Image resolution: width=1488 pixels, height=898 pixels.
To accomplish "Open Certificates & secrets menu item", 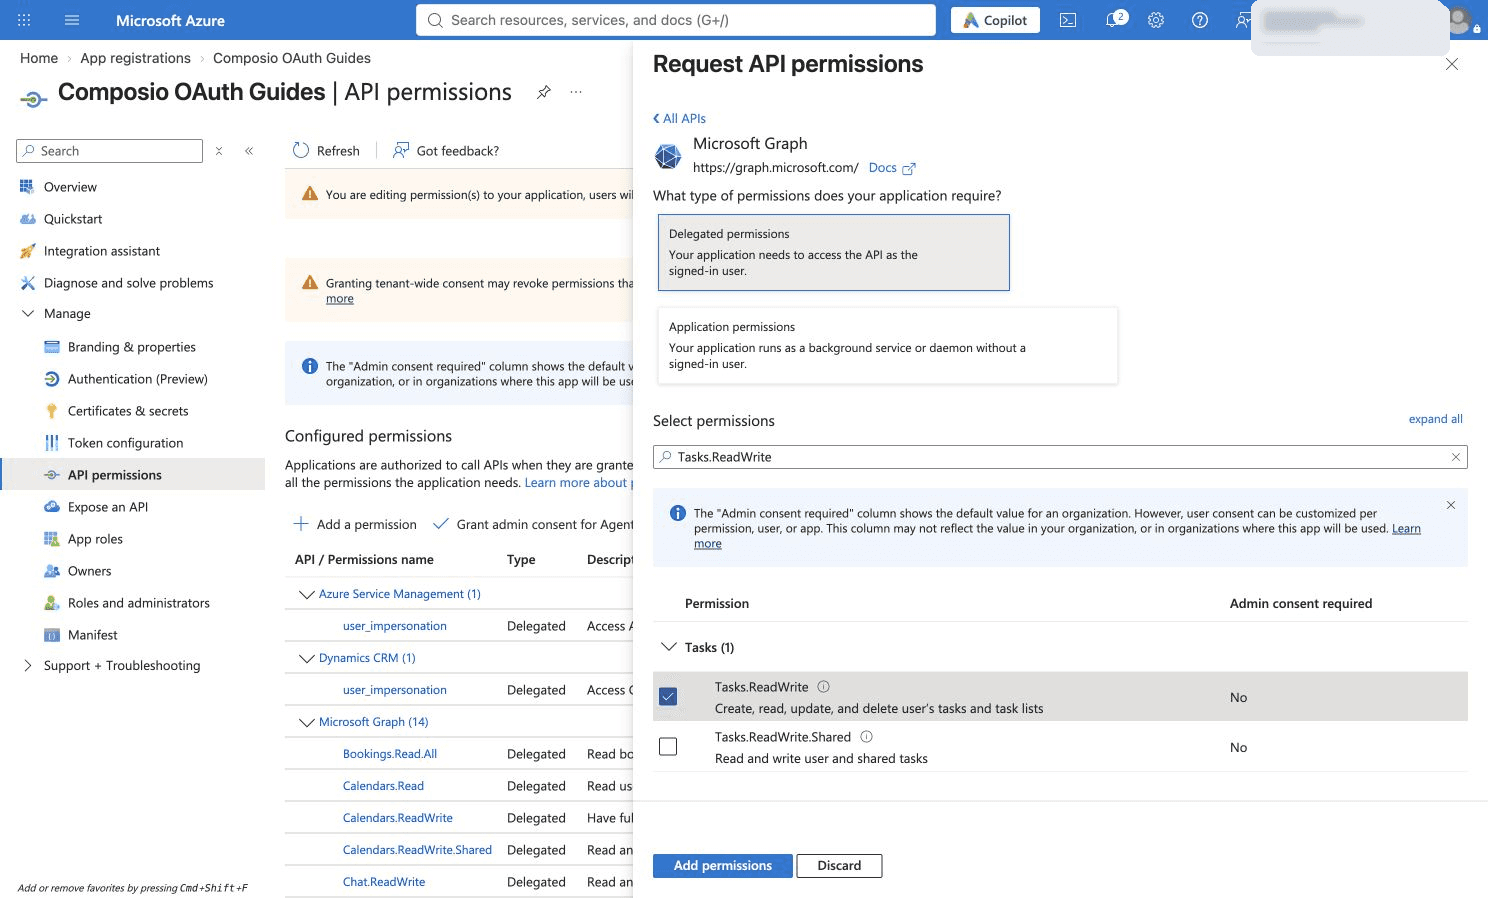I will tap(128, 411).
